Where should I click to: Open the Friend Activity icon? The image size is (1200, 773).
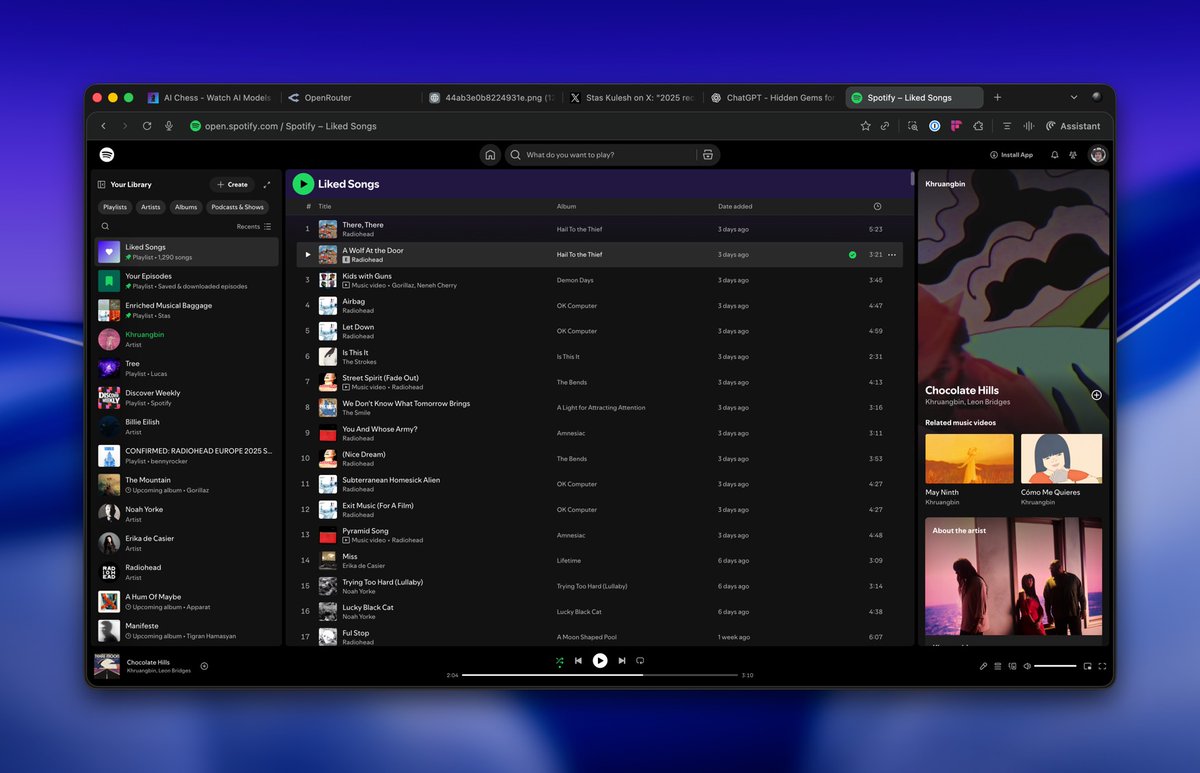(1073, 155)
